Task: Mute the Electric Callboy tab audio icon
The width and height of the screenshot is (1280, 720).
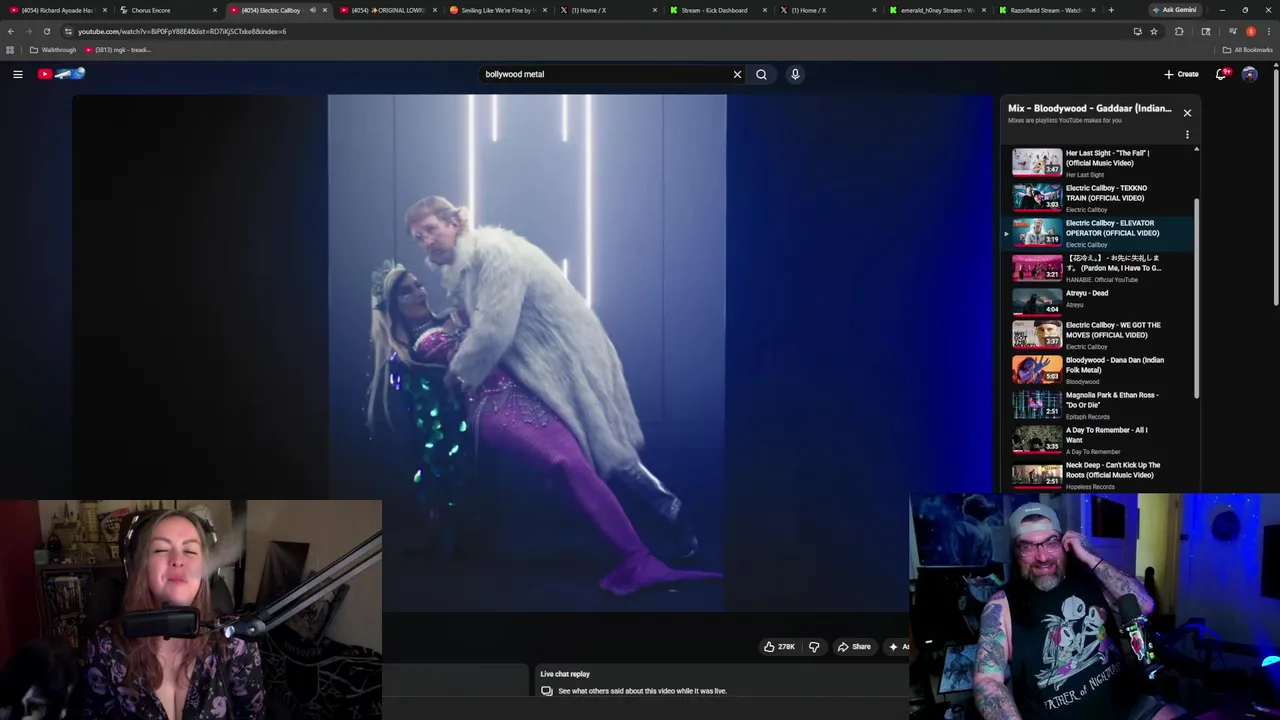Action: [x=312, y=10]
